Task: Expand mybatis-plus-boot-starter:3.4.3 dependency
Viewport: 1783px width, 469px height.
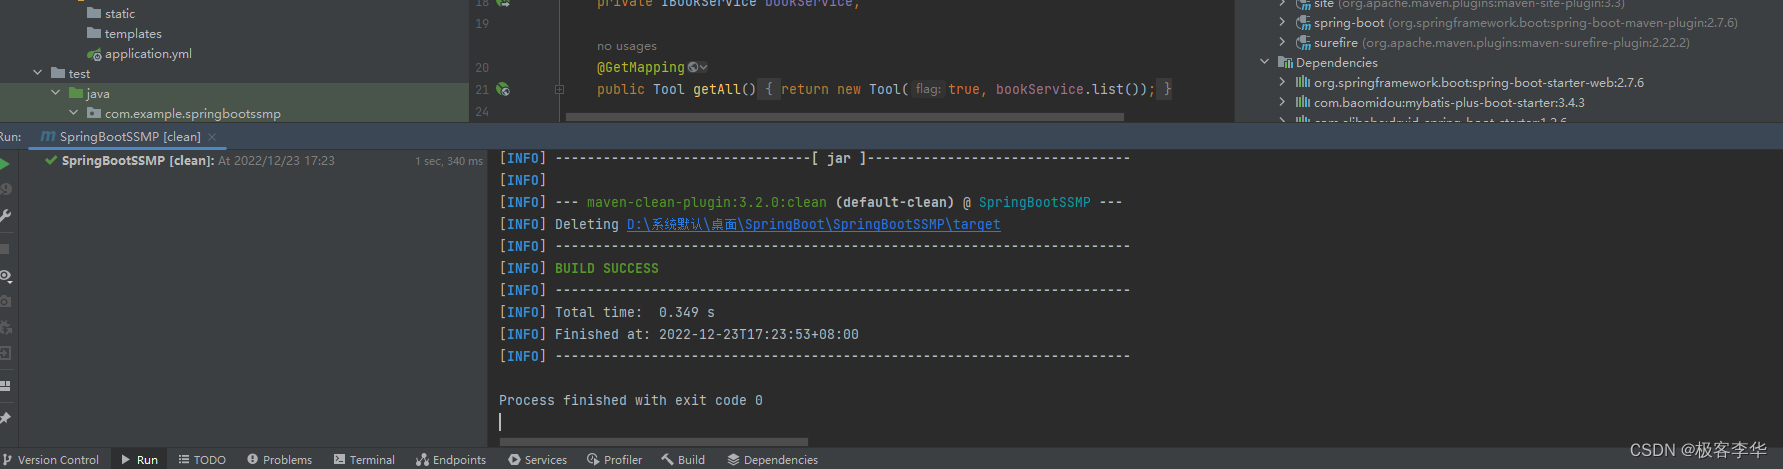Action: tap(1282, 101)
